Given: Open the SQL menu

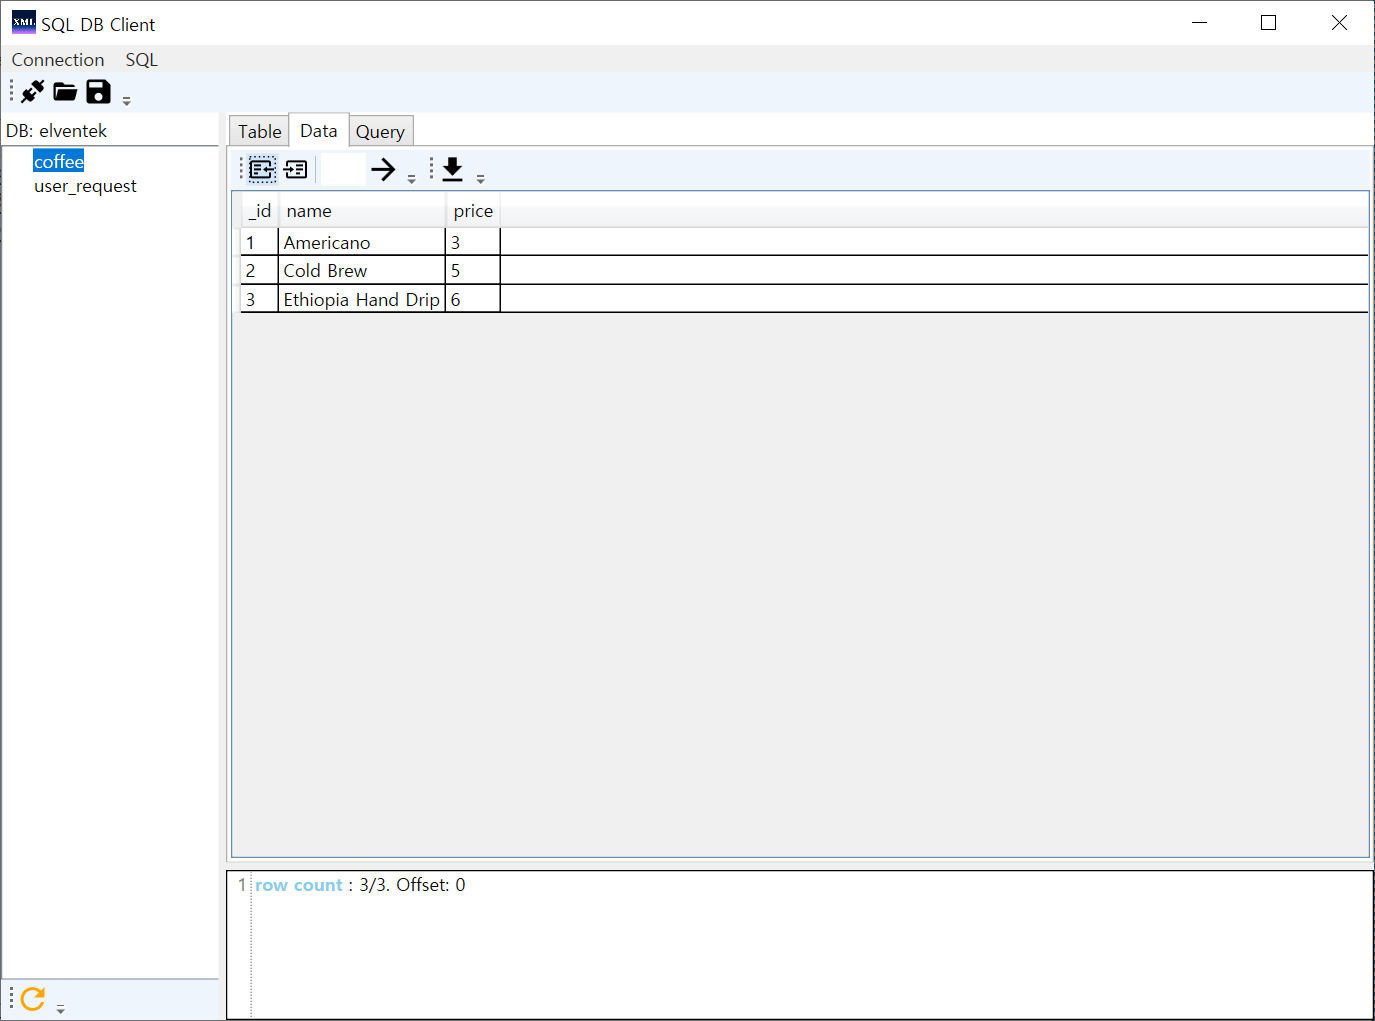Looking at the screenshot, I should point(142,60).
